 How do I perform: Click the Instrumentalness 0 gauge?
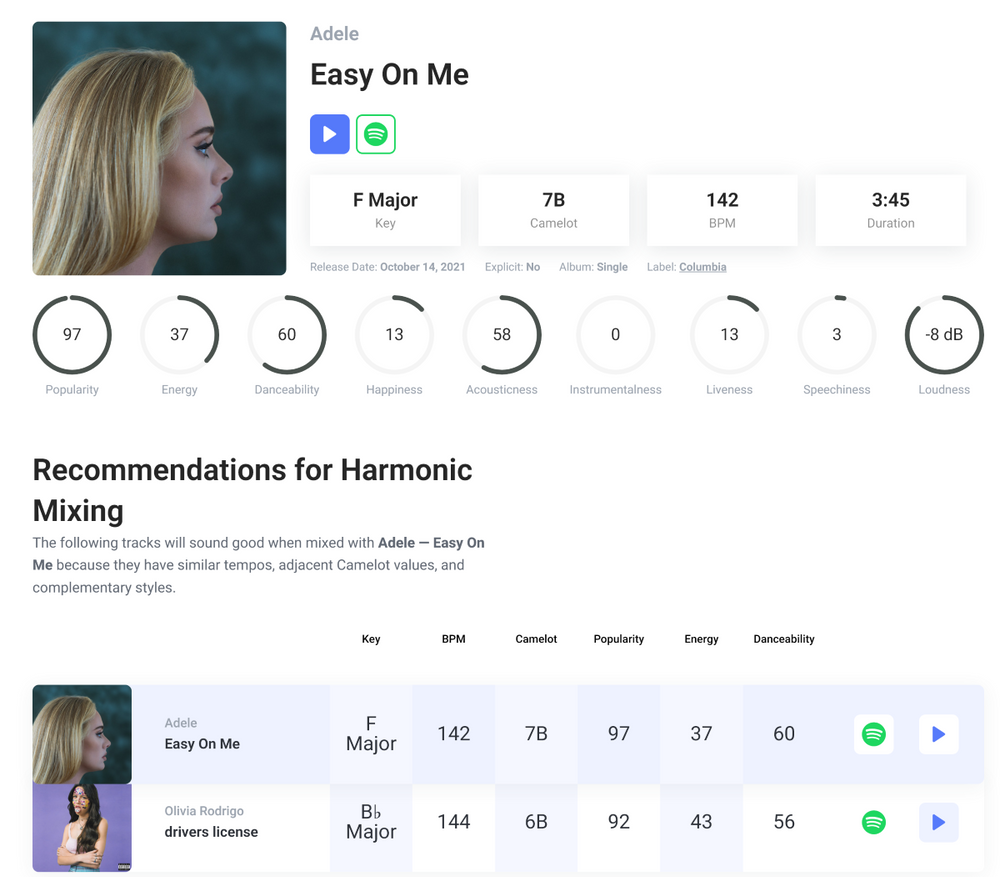point(615,335)
